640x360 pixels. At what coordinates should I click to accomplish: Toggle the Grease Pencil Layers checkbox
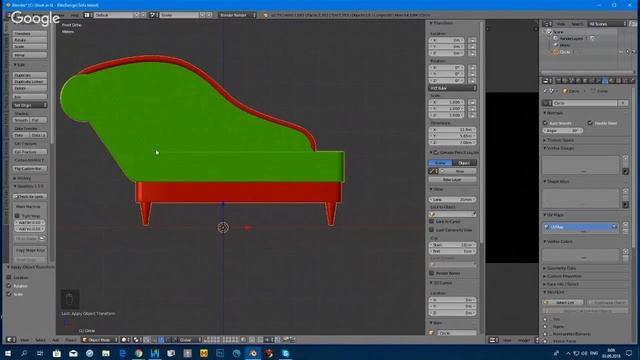pyautogui.click(x=436, y=152)
